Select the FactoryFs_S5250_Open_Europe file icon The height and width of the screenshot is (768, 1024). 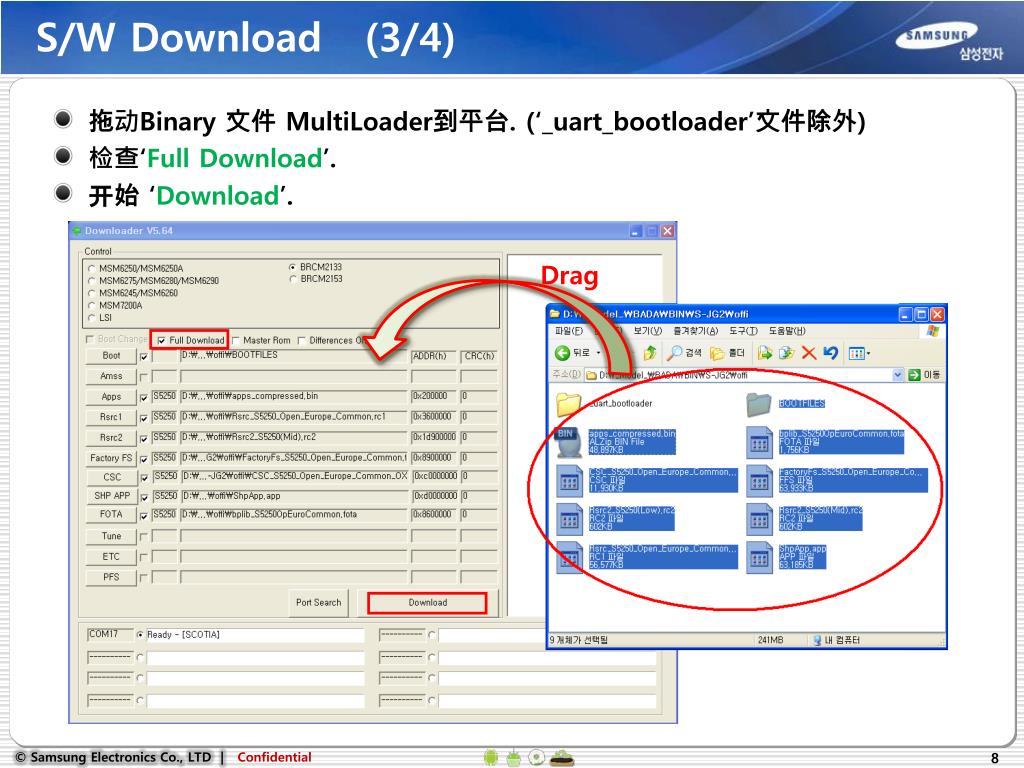pyautogui.click(x=759, y=481)
